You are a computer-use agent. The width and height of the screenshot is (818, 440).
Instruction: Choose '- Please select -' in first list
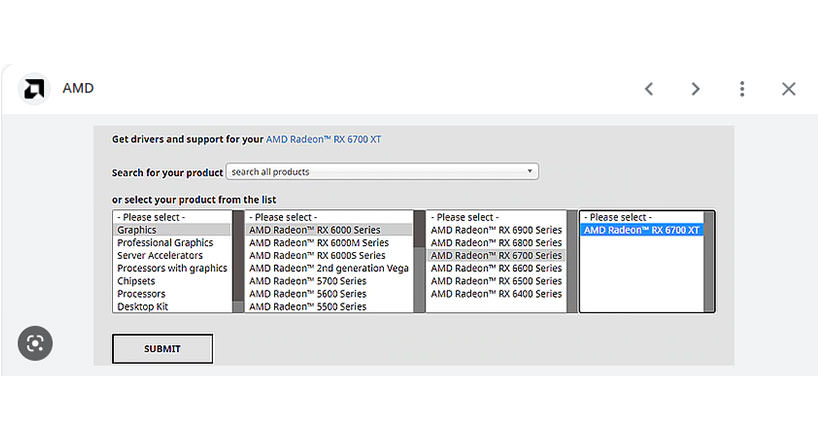point(172,217)
